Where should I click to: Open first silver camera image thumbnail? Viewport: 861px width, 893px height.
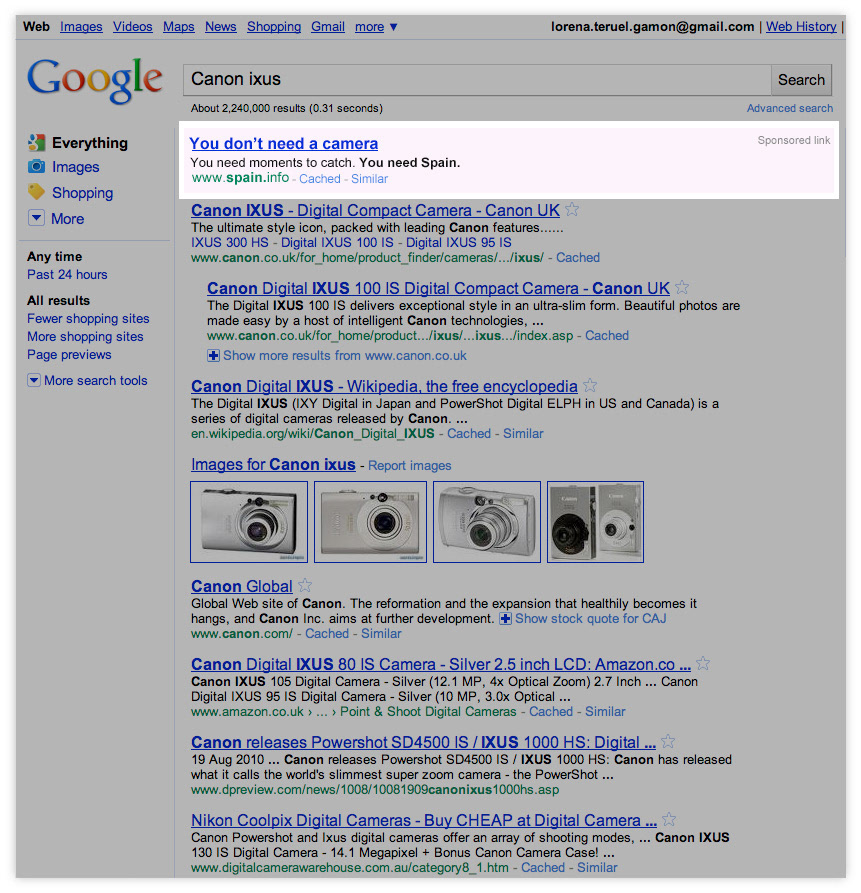249,522
